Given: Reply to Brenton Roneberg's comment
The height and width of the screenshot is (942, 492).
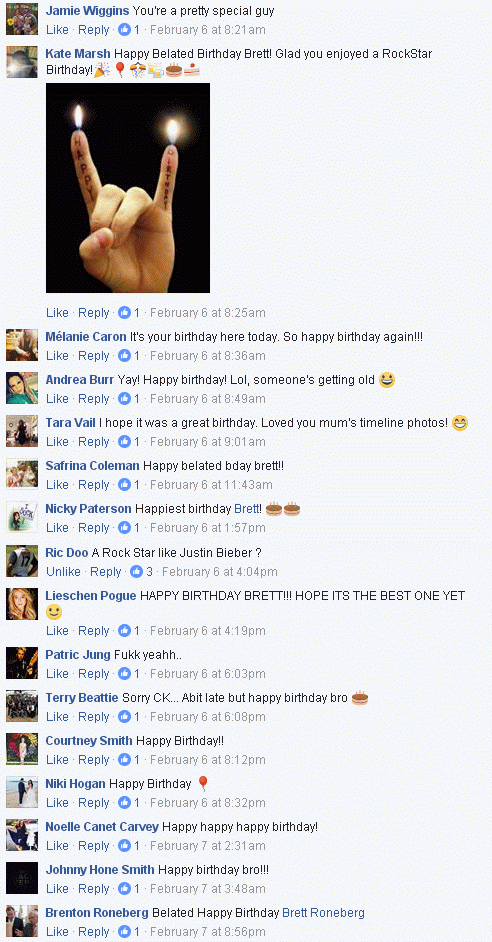Looking at the screenshot, I should [x=94, y=932].
